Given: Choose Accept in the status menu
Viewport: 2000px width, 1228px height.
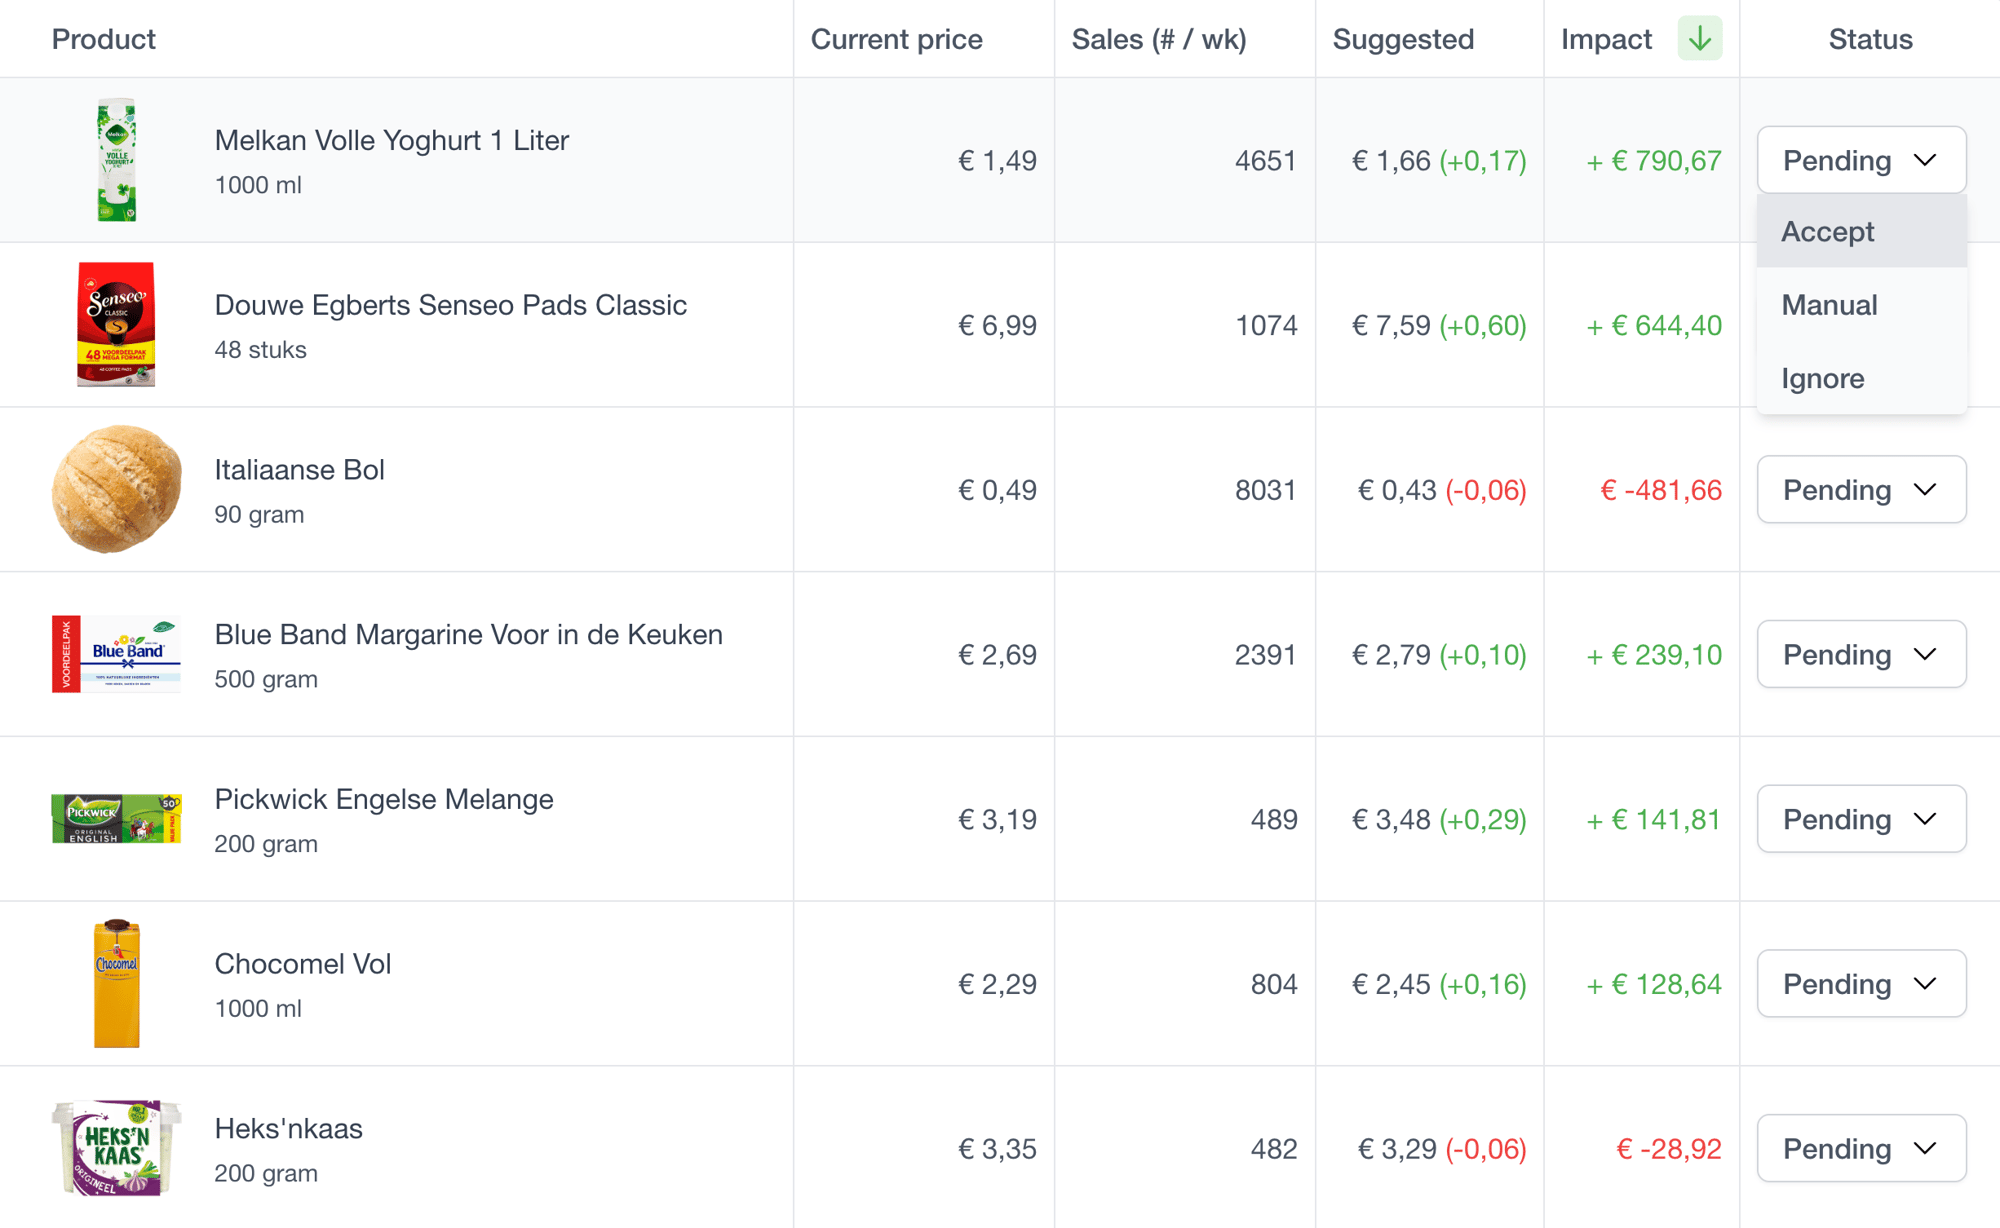Looking at the screenshot, I should click(1861, 231).
